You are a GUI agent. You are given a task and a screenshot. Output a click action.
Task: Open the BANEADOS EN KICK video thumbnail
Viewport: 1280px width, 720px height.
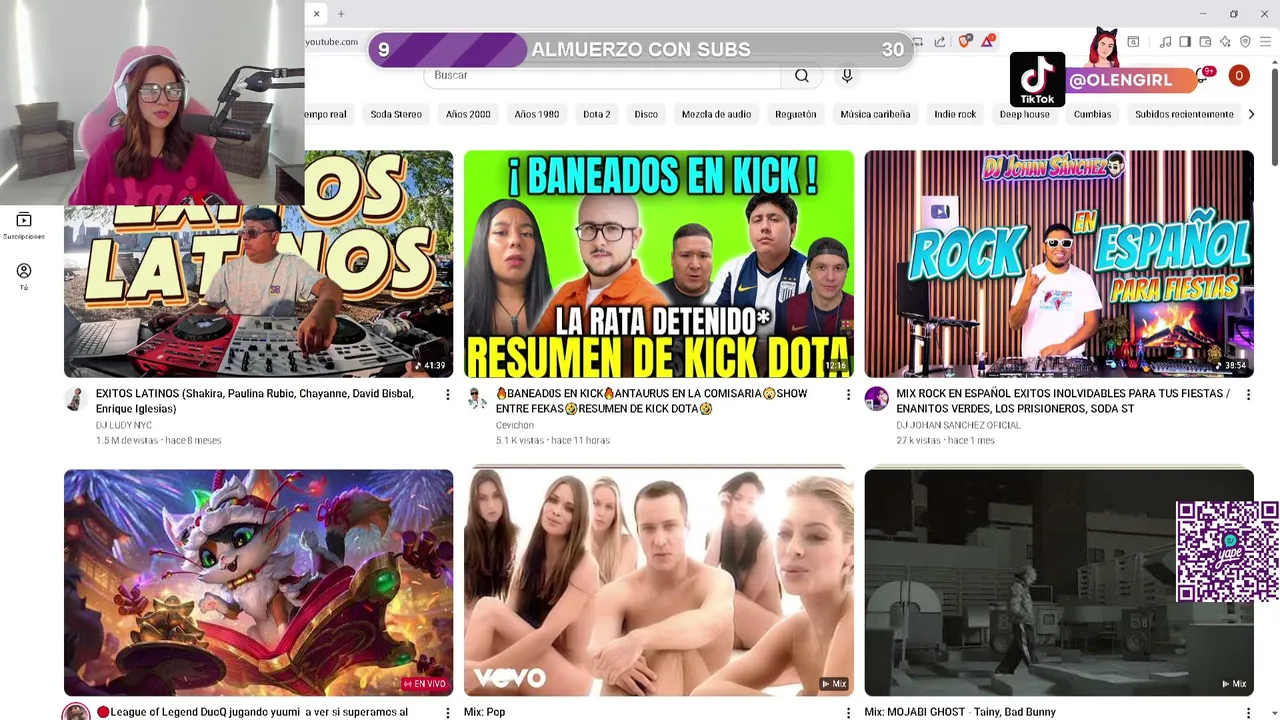[x=659, y=264]
